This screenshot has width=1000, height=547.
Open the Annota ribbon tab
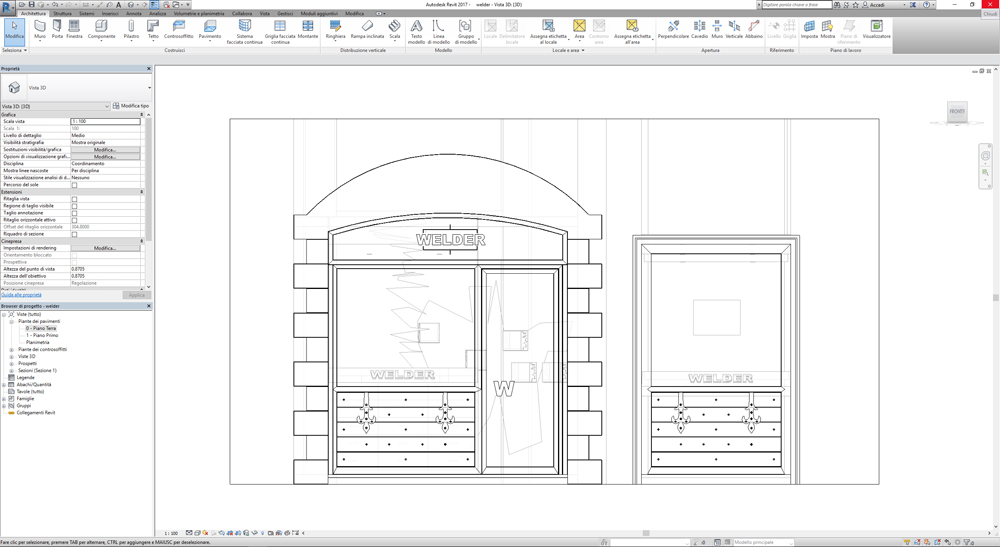coord(133,14)
